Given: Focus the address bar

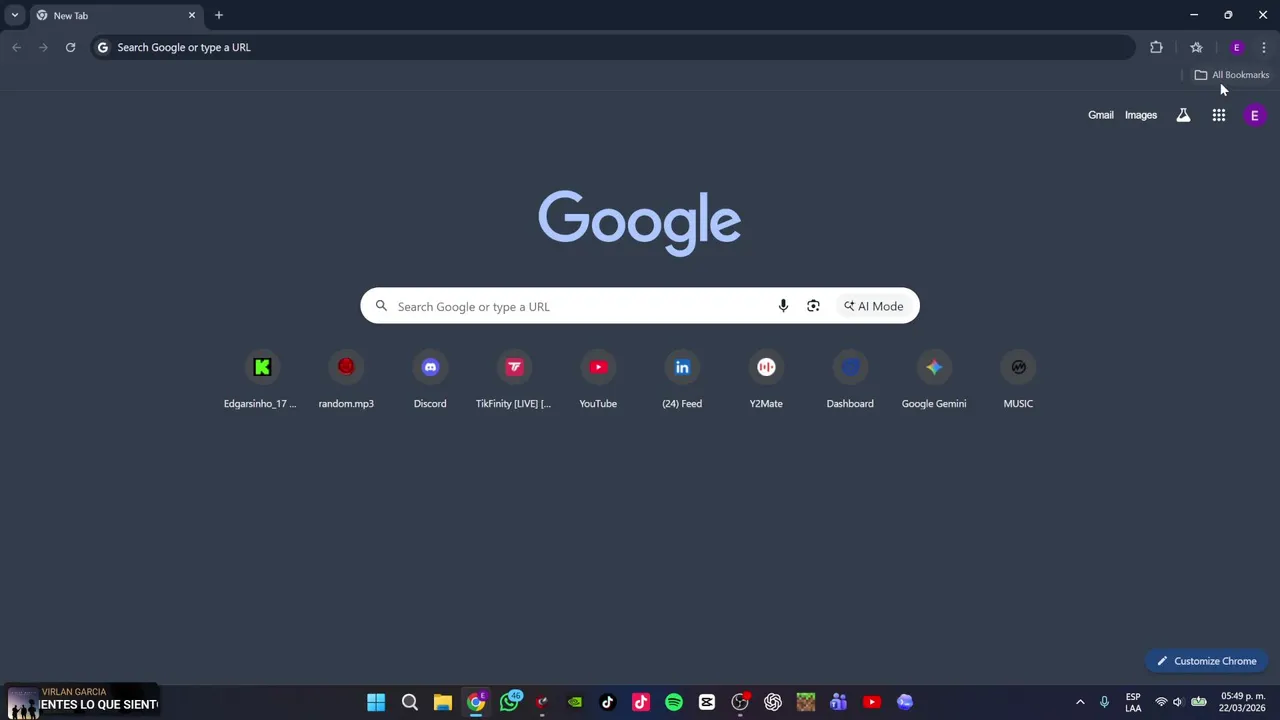Looking at the screenshot, I should point(613,47).
